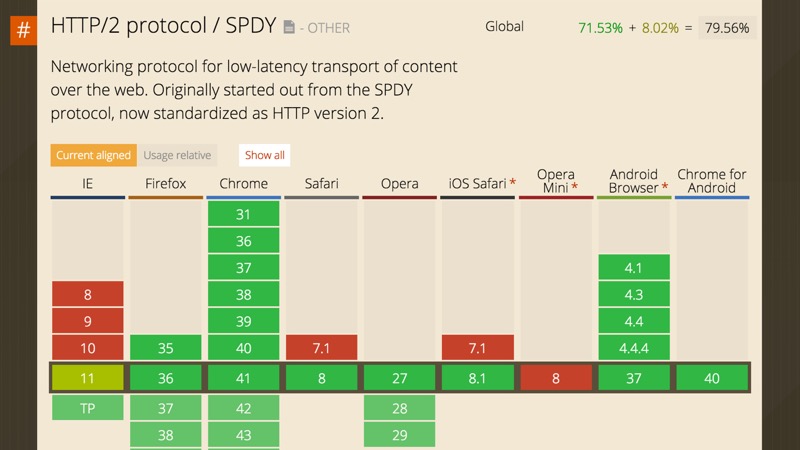Click the orange hash permalink icon
This screenshot has width=800, height=450.
click(23, 29)
